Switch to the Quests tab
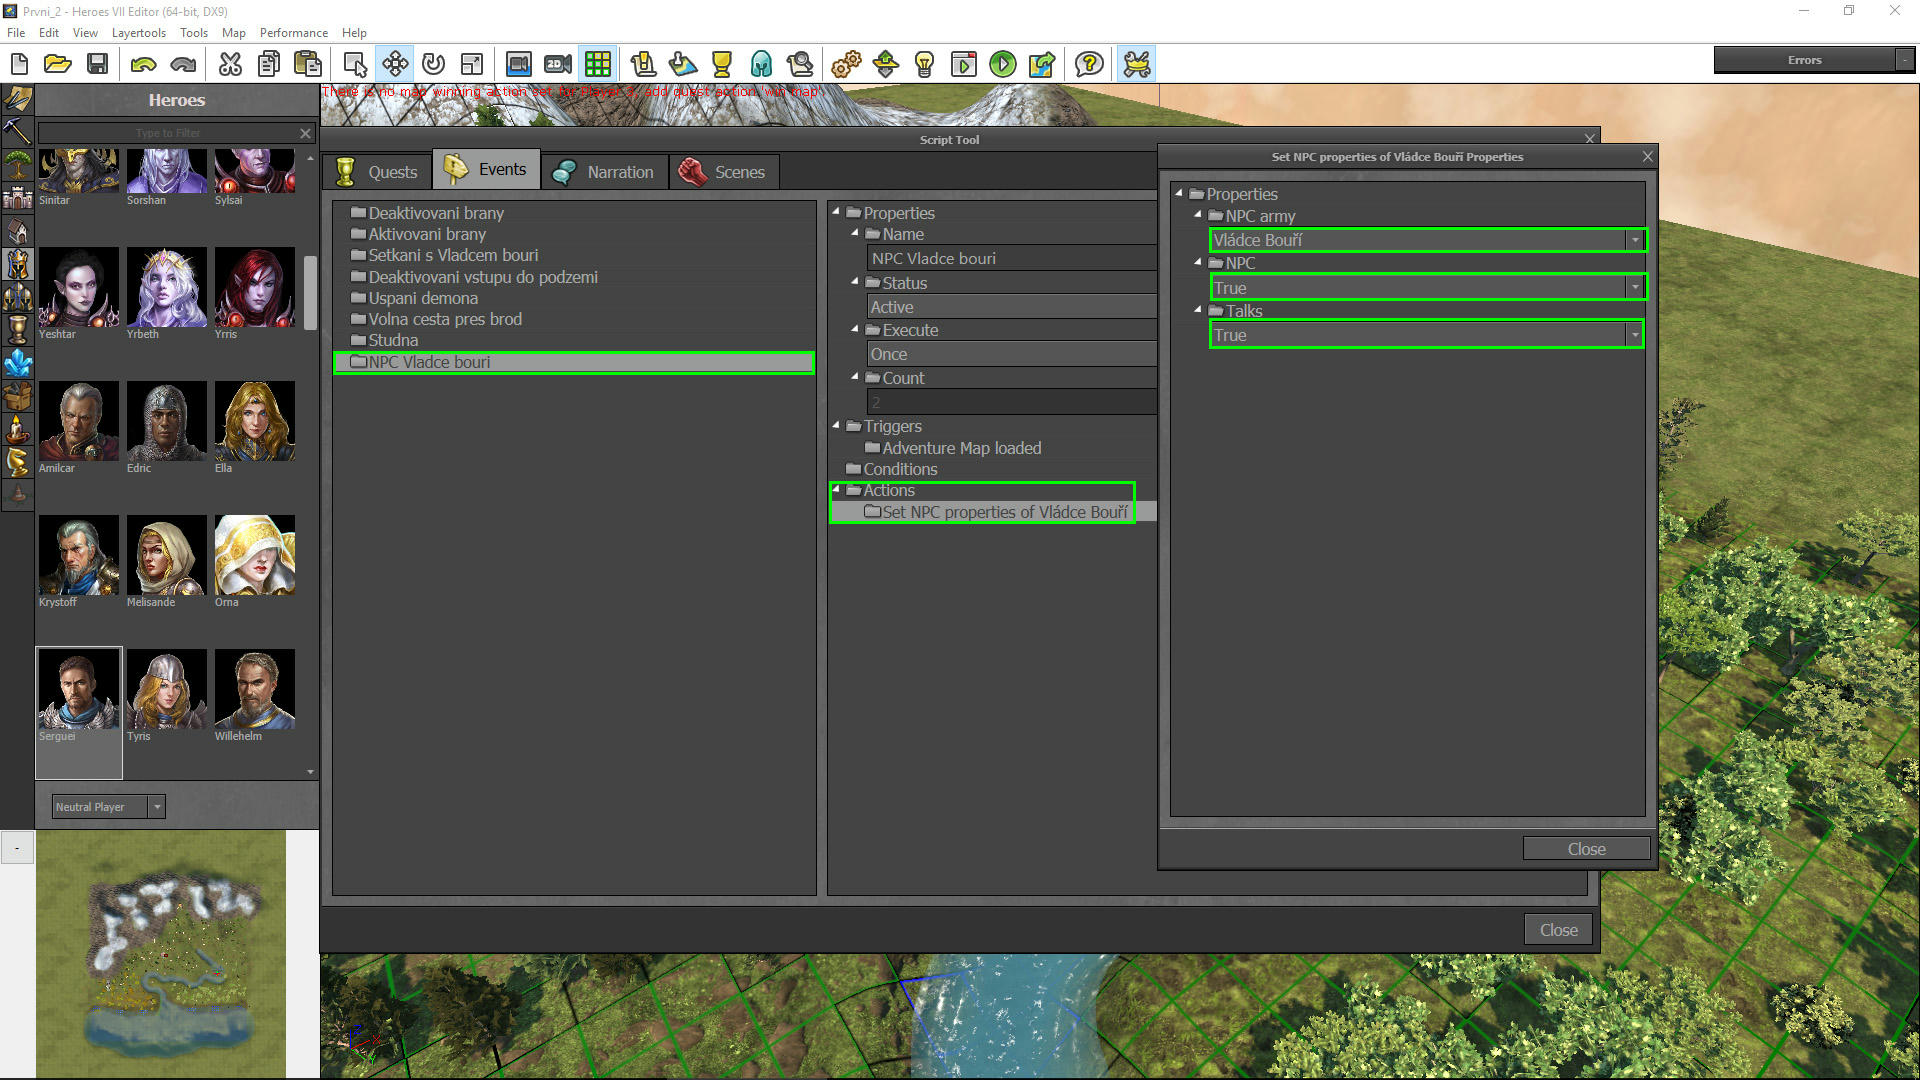 (377, 172)
